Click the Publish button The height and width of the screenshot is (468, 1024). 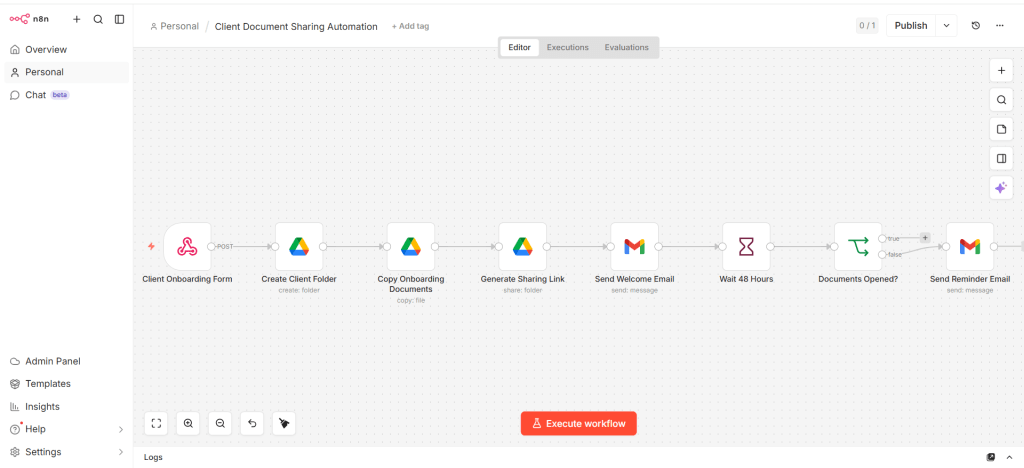[910, 25]
